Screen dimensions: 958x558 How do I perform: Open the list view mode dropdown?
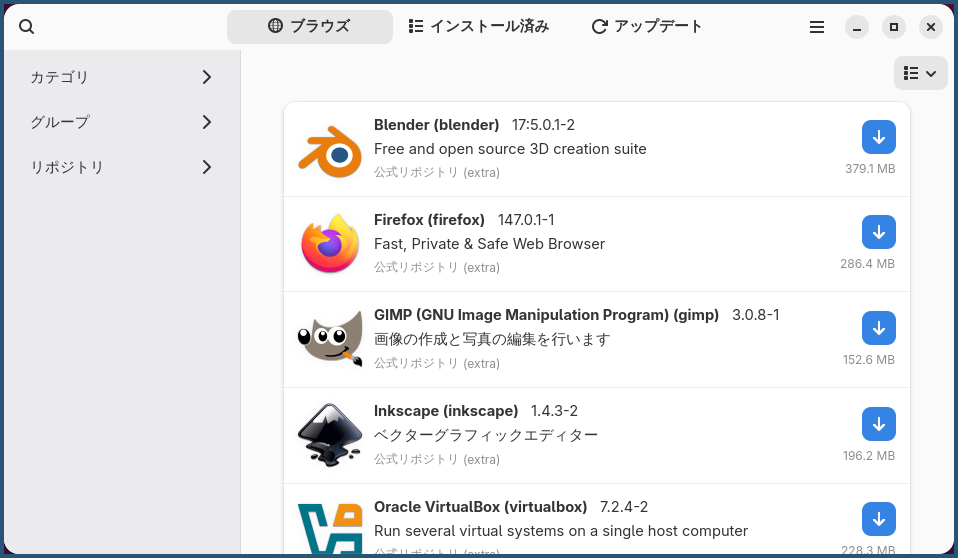pos(920,73)
